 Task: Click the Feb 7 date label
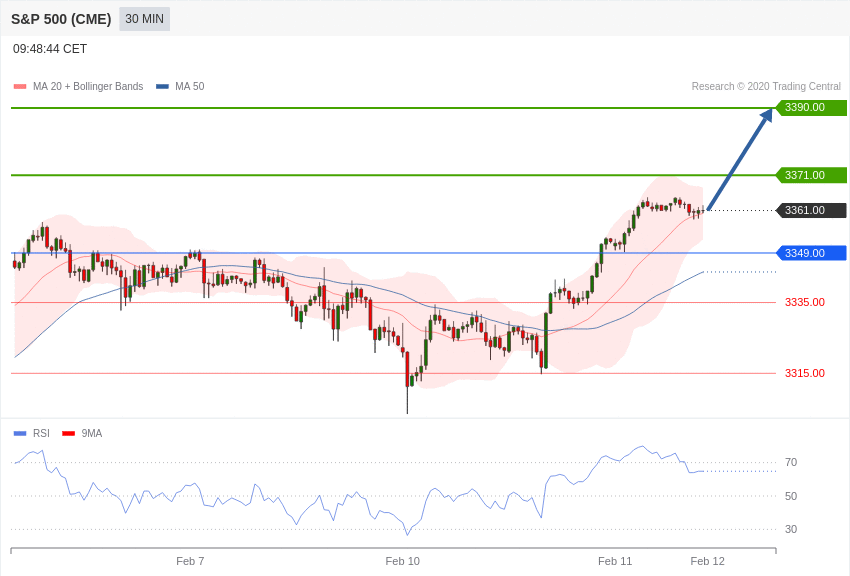click(x=190, y=561)
